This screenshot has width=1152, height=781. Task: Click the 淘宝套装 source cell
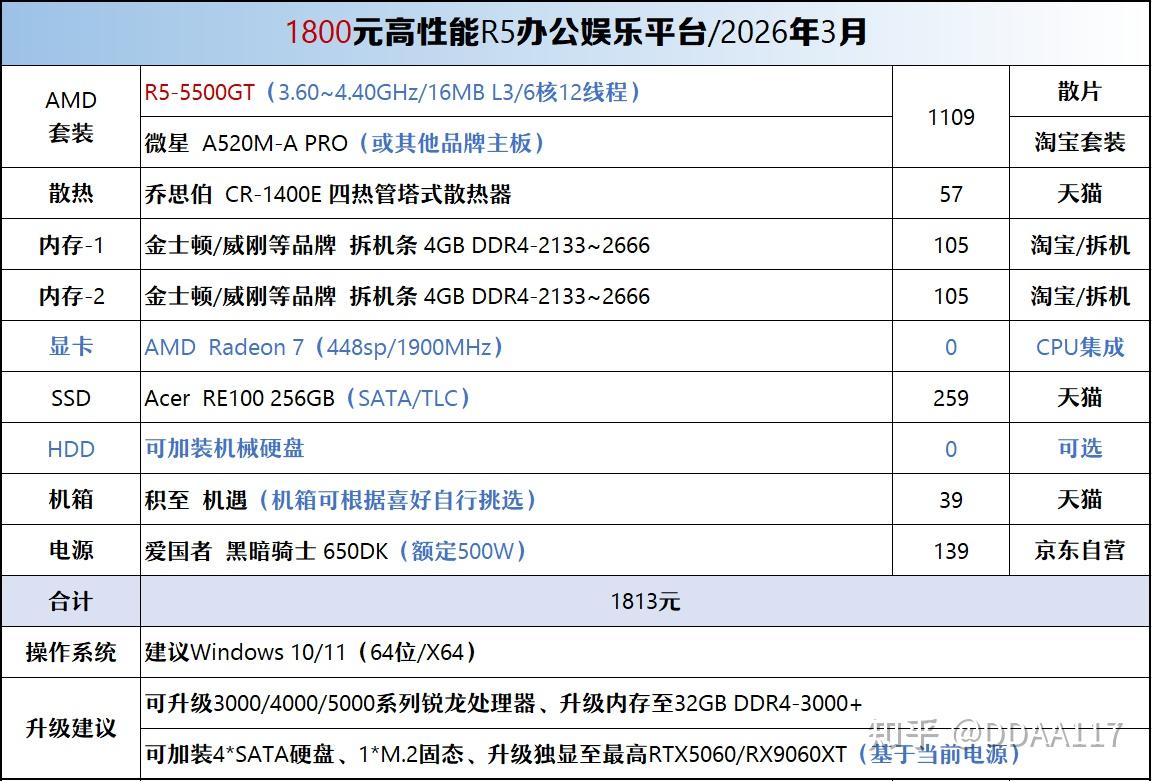[1079, 143]
